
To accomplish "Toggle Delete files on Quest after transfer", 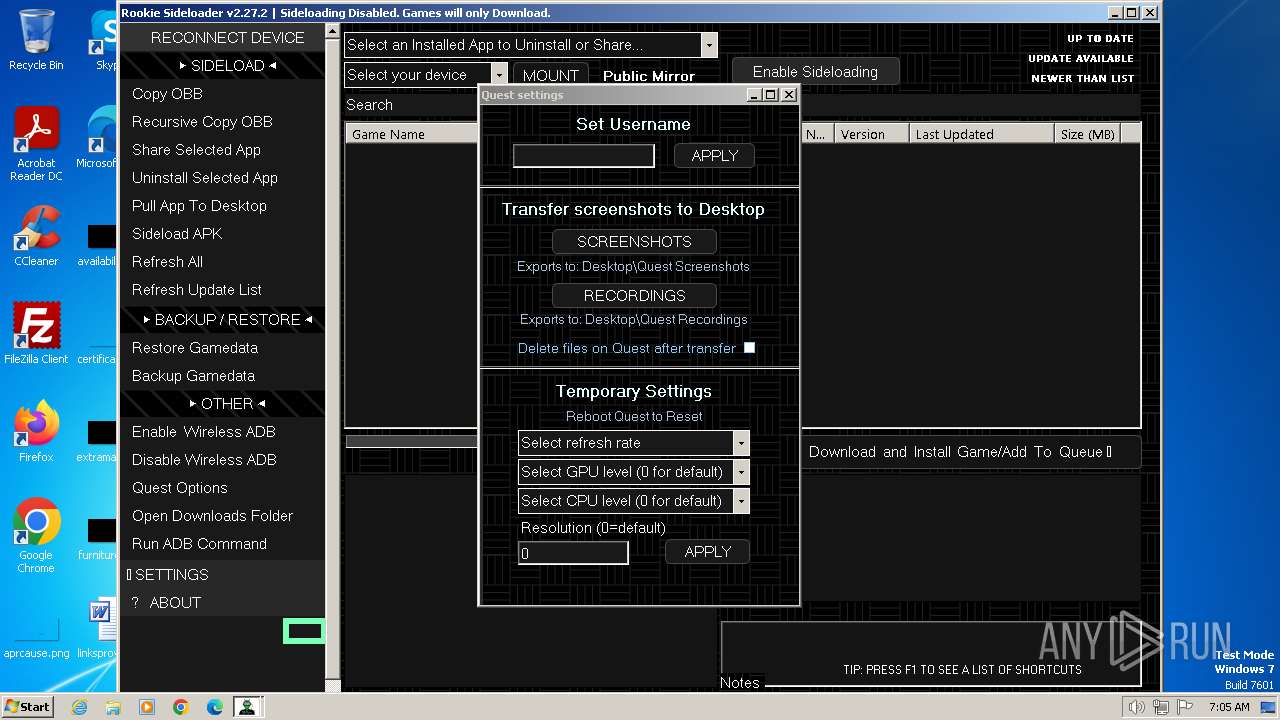I will coord(749,348).
